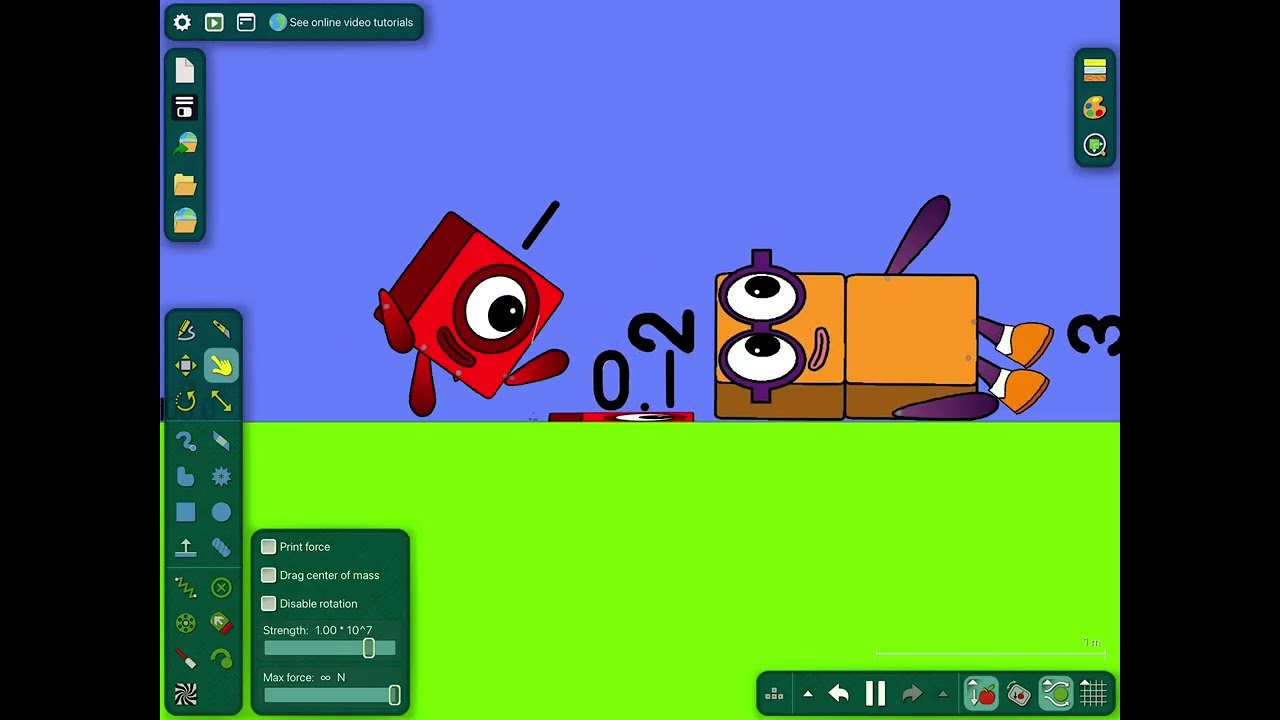The image size is (1280, 720).
Task: Enable Drag center of mass checkbox
Action: [x=268, y=575]
